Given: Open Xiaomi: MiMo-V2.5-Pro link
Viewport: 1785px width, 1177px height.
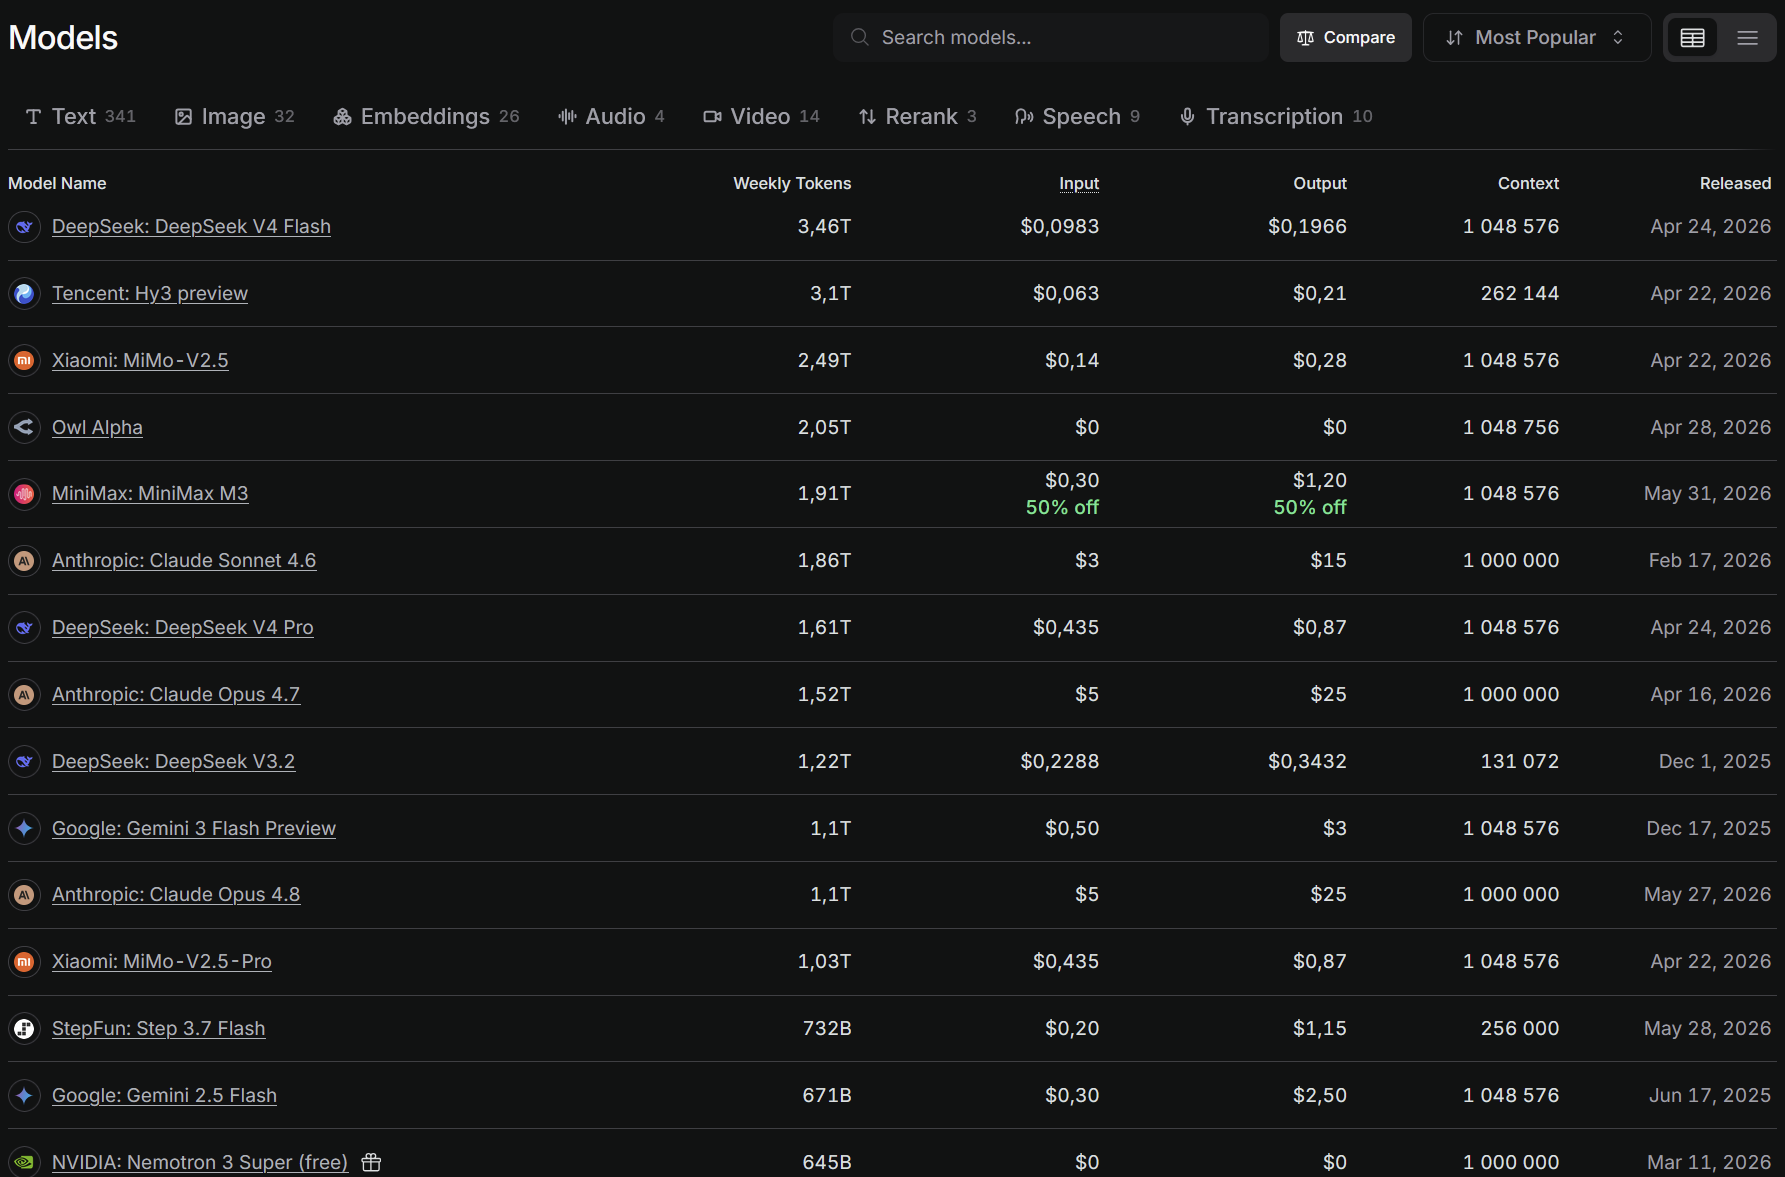Looking at the screenshot, I should [x=162, y=962].
